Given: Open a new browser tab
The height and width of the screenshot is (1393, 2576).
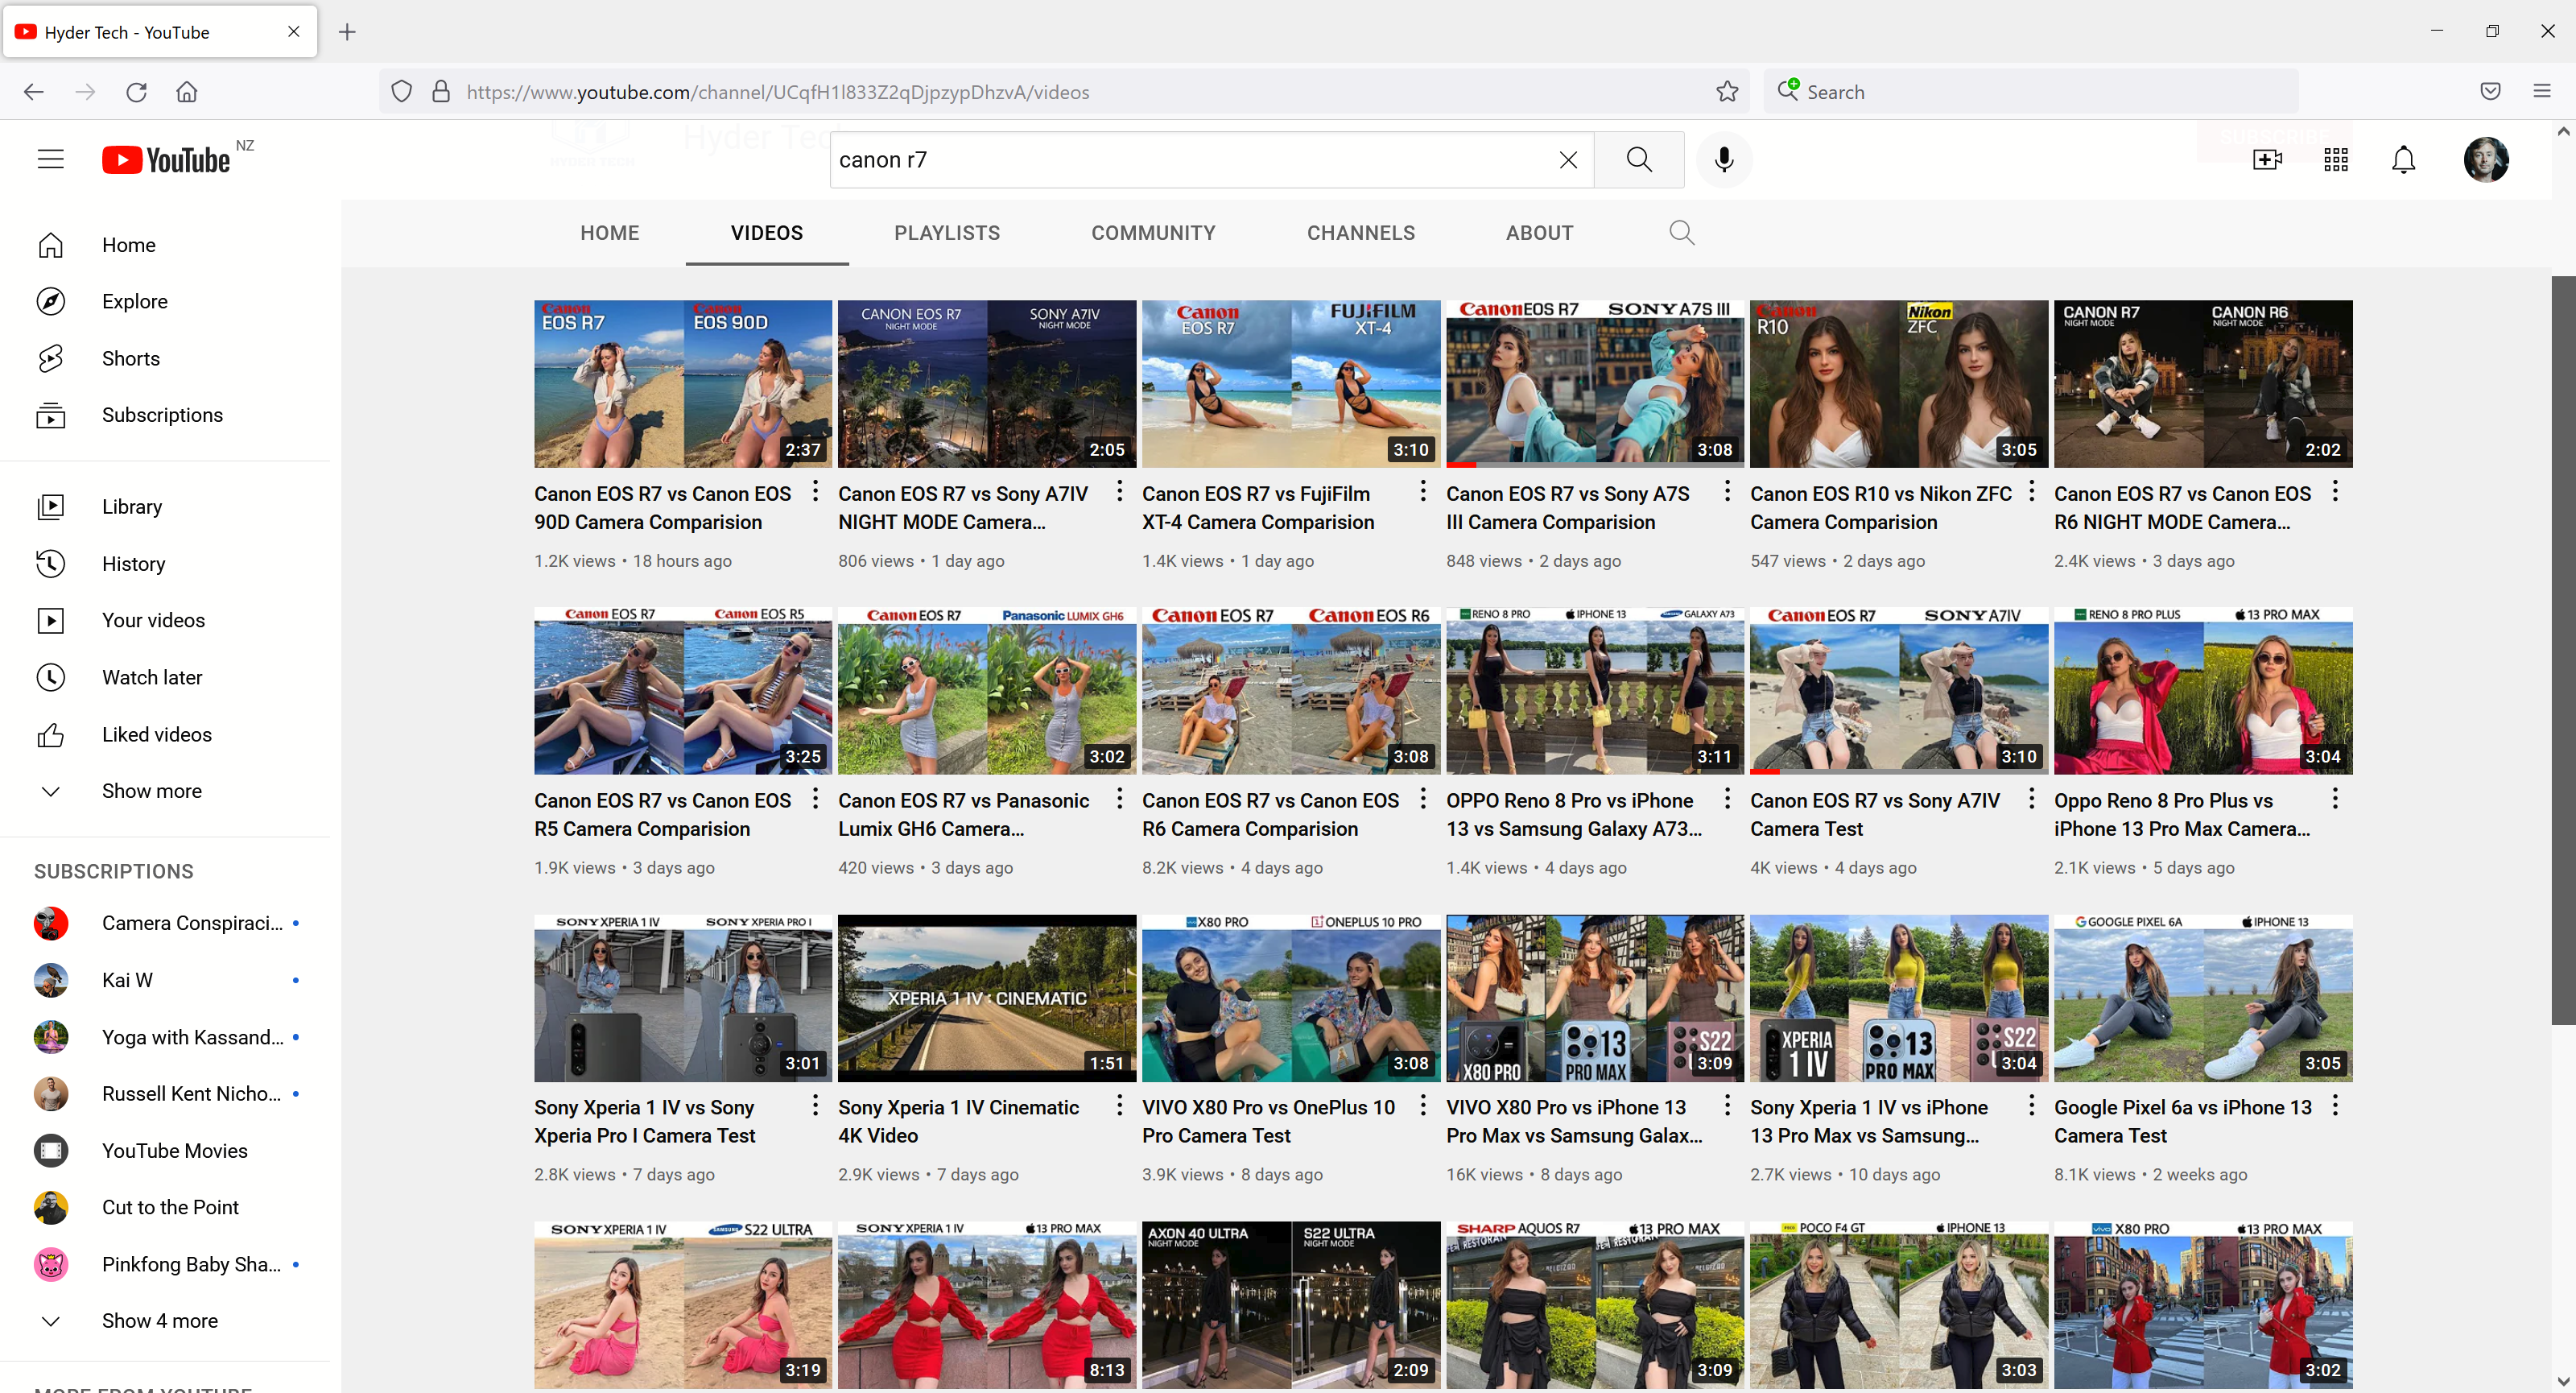Looking at the screenshot, I should [x=347, y=32].
